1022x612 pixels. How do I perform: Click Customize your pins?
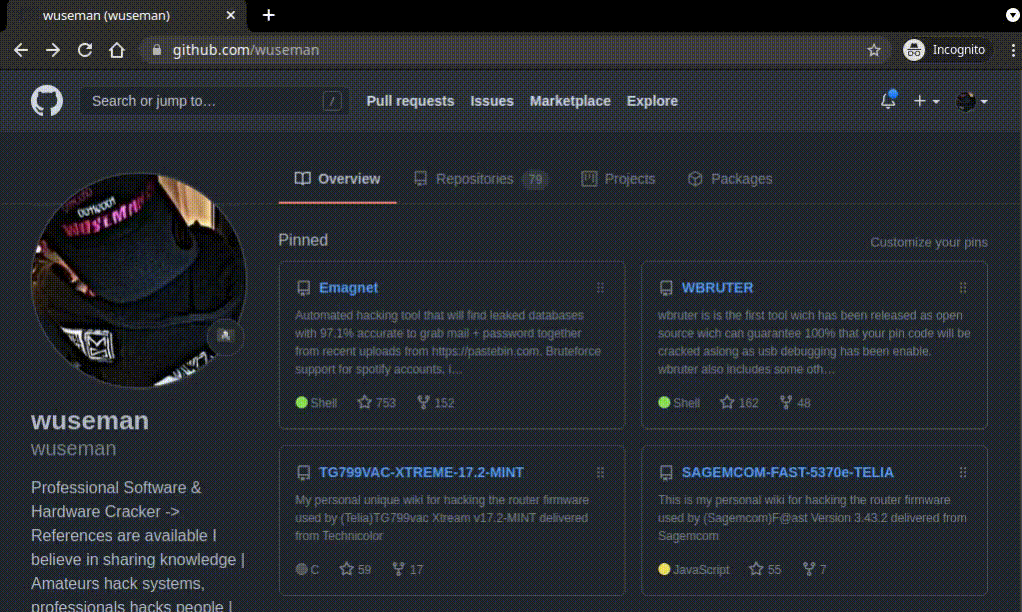[928, 242]
